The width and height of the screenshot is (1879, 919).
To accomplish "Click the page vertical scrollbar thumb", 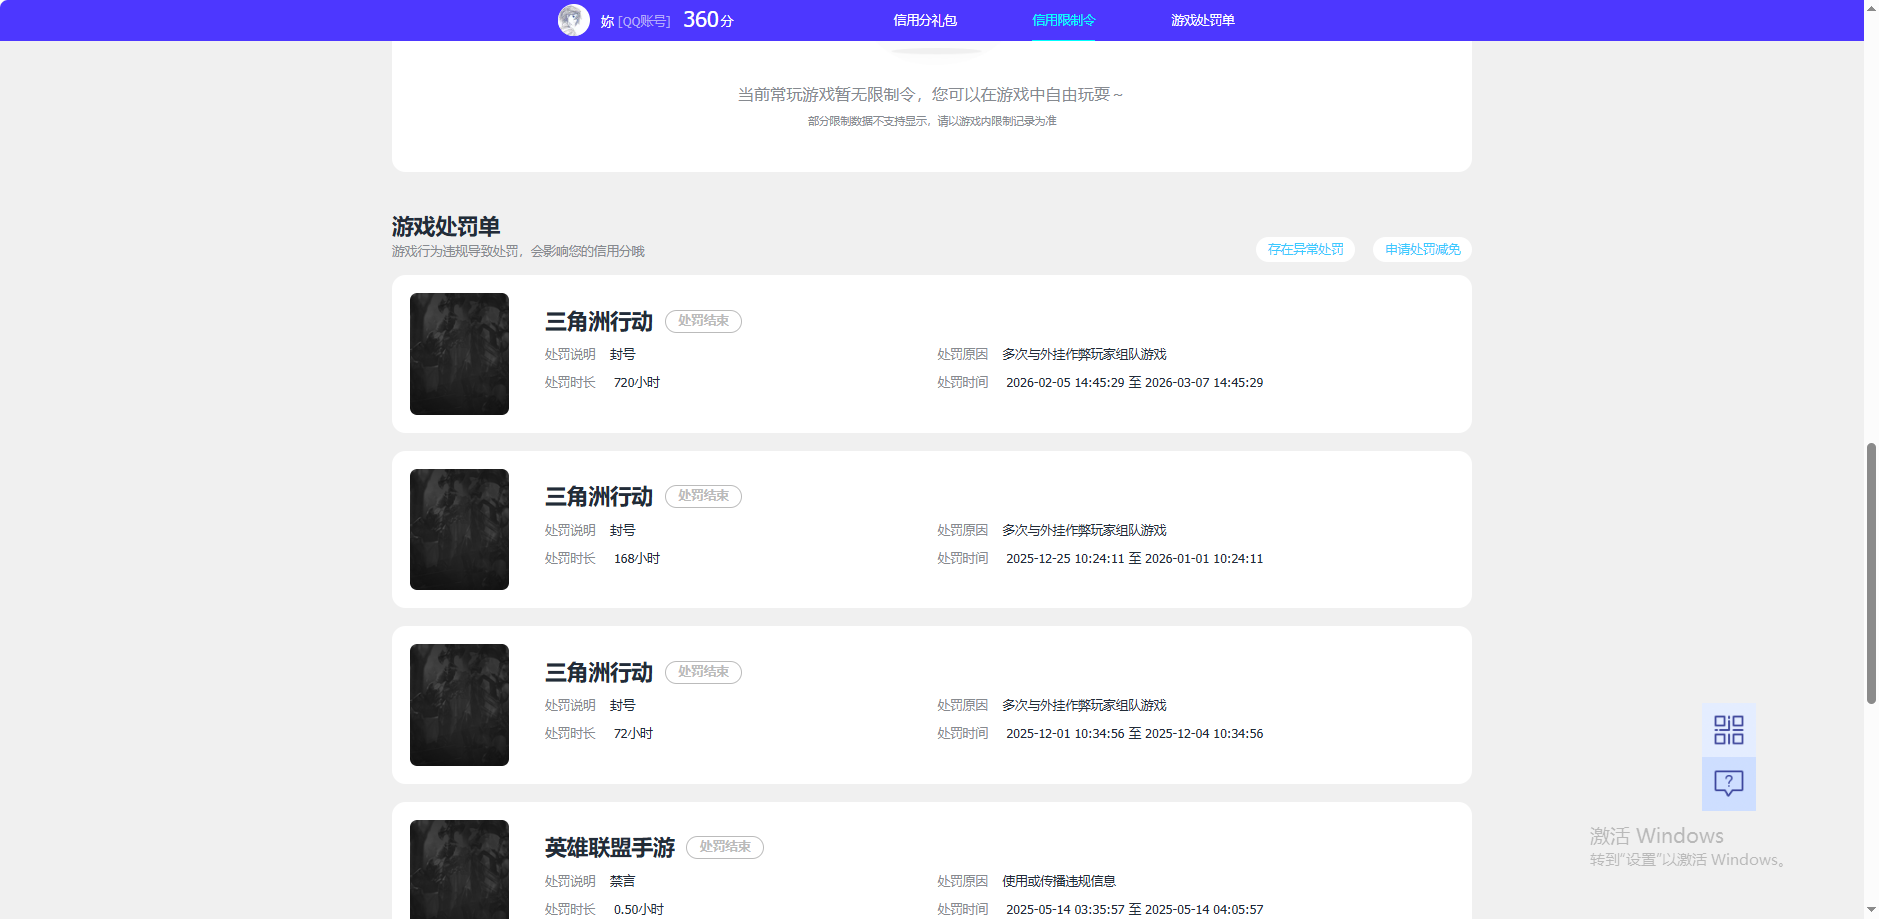I will click(x=1871, y=573).
